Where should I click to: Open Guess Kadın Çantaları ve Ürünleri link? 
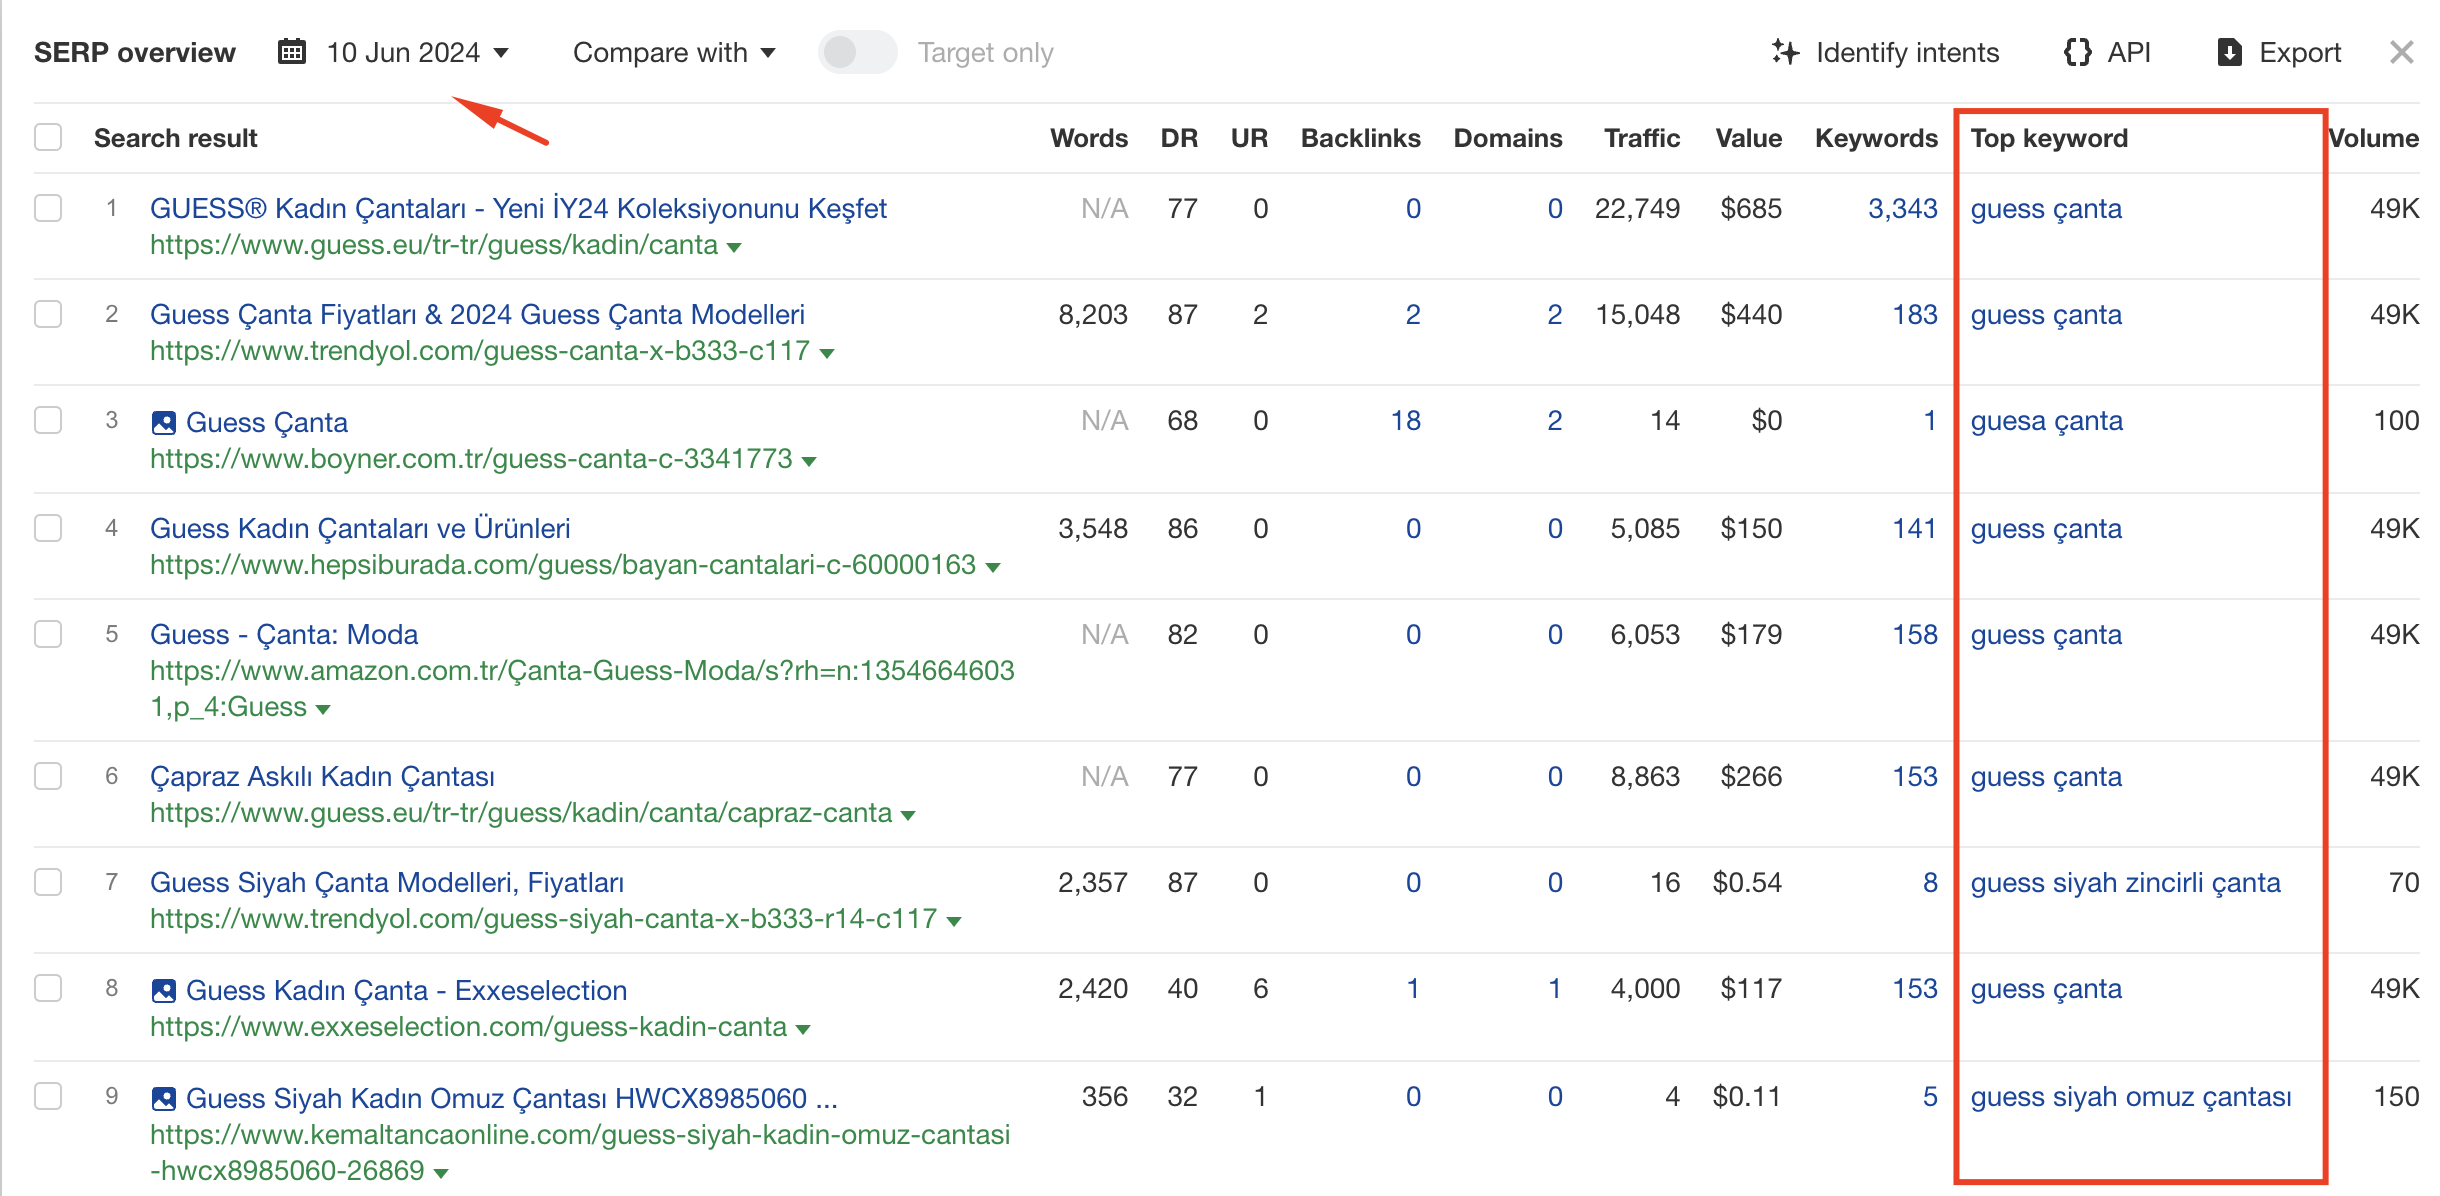(360, 528)
